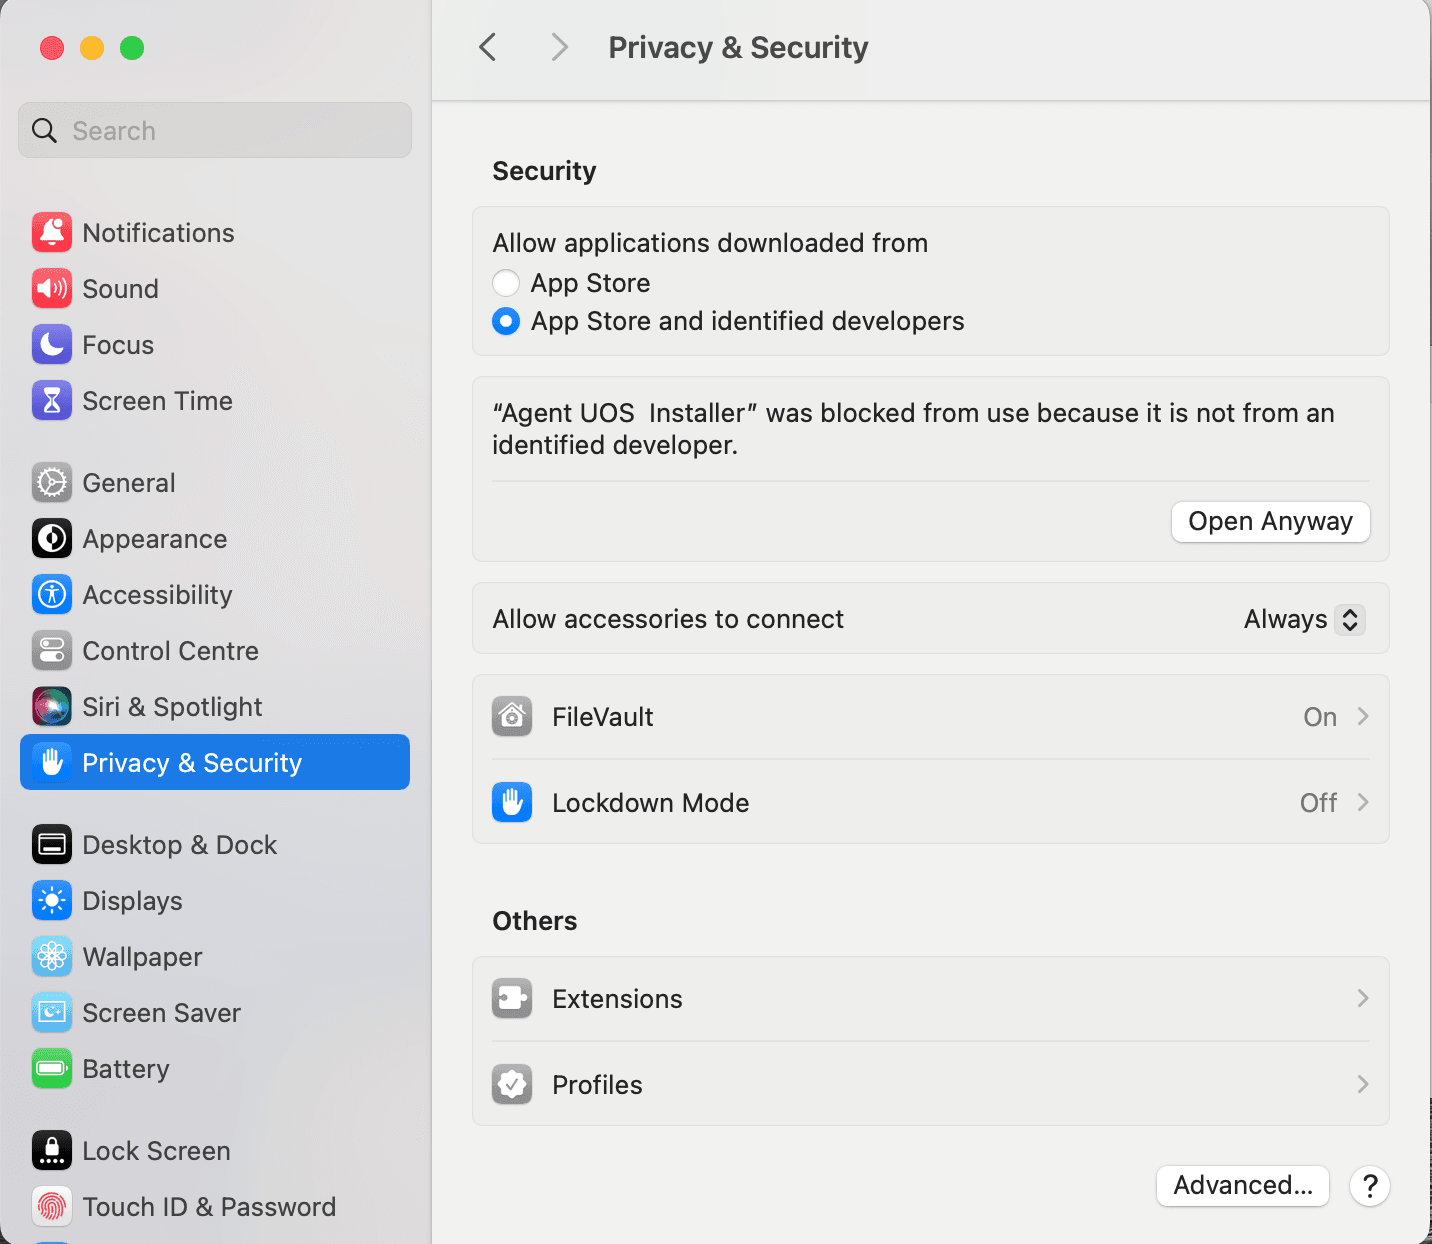Viewport: 1432px width, 1244px height.
Task: Click the Accessibility icon in sidebar
Action: [x=52, y=594]
